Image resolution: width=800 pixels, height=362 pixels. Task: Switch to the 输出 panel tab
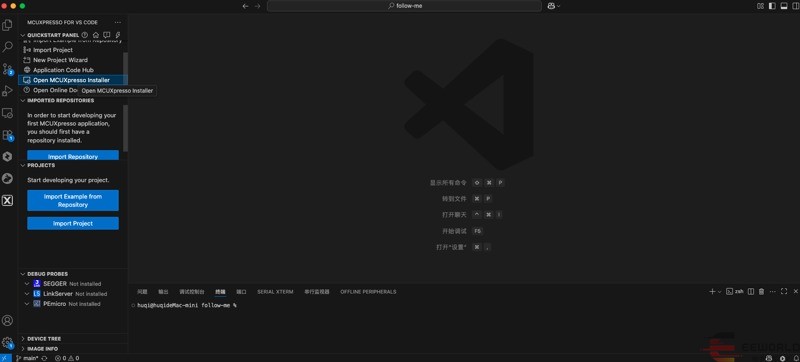click(x=163, y=292)
